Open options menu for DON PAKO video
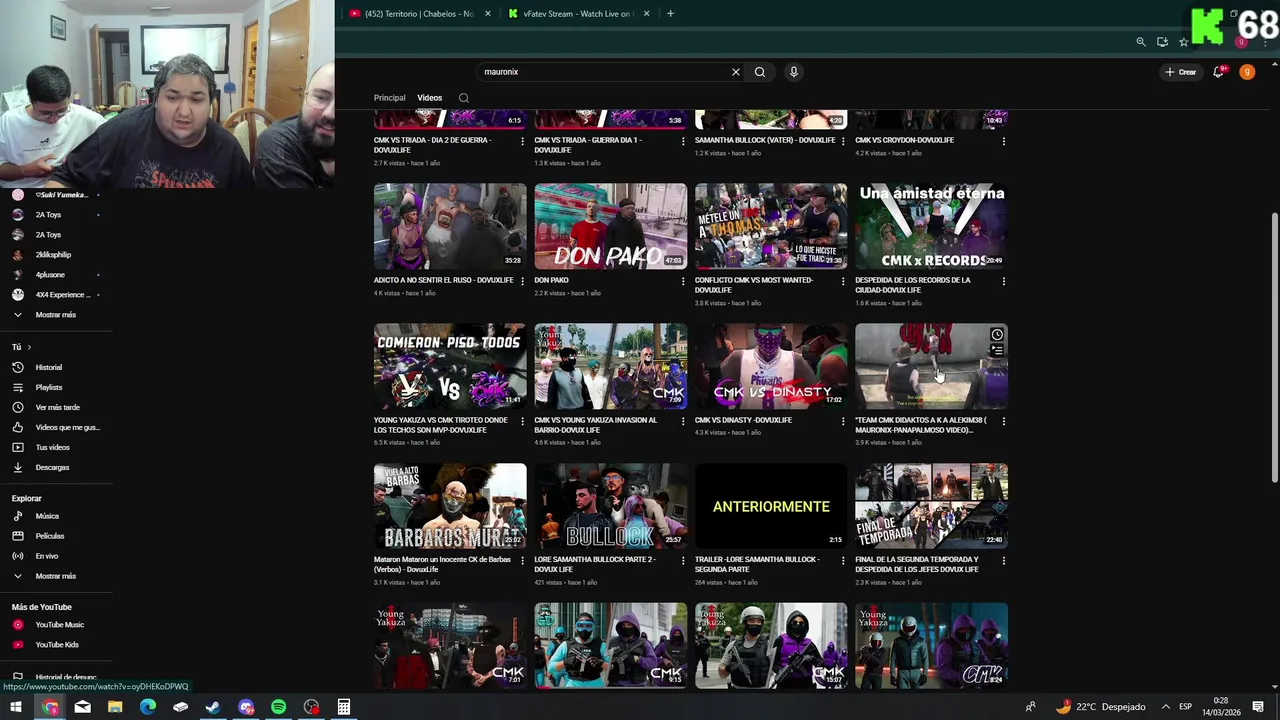1280x720 pixels. point(683,281)
